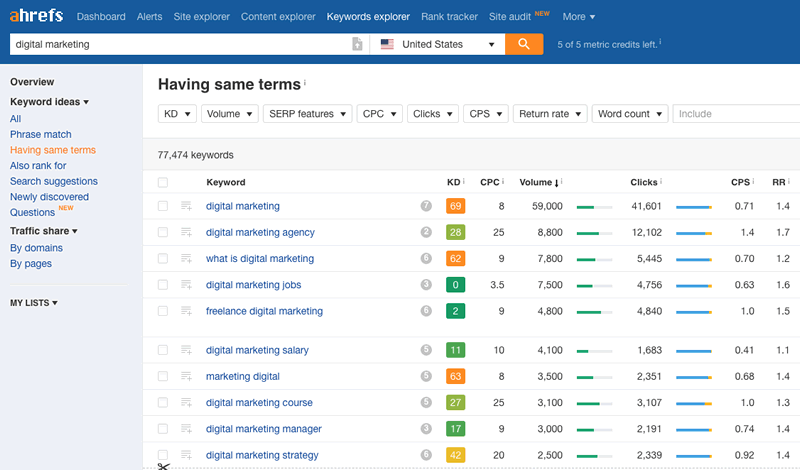Viewport: 800px width, 470px height.
Task: Open Site explorer in top navigation
Action: [202, 17]
